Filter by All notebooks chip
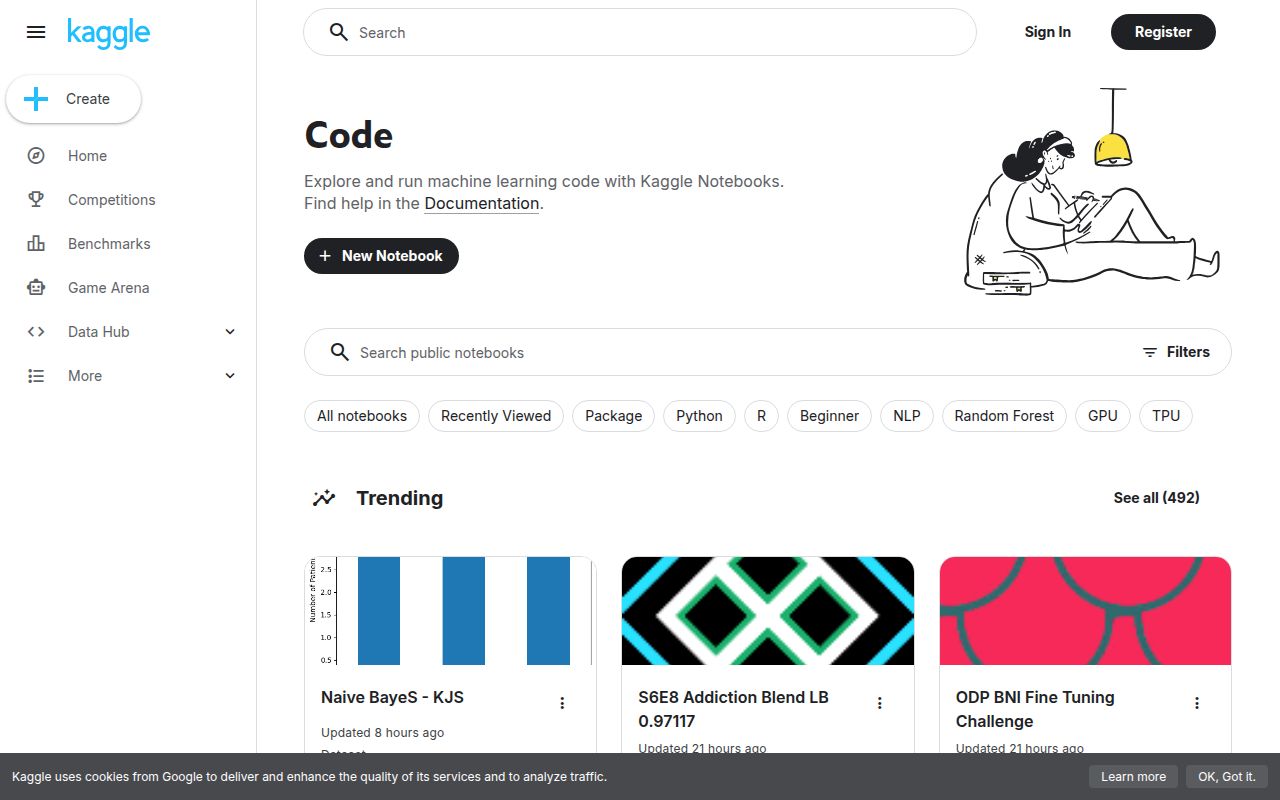Image resolution: width=1280 pixels, height=800 pixels. (x=362, y=416)
